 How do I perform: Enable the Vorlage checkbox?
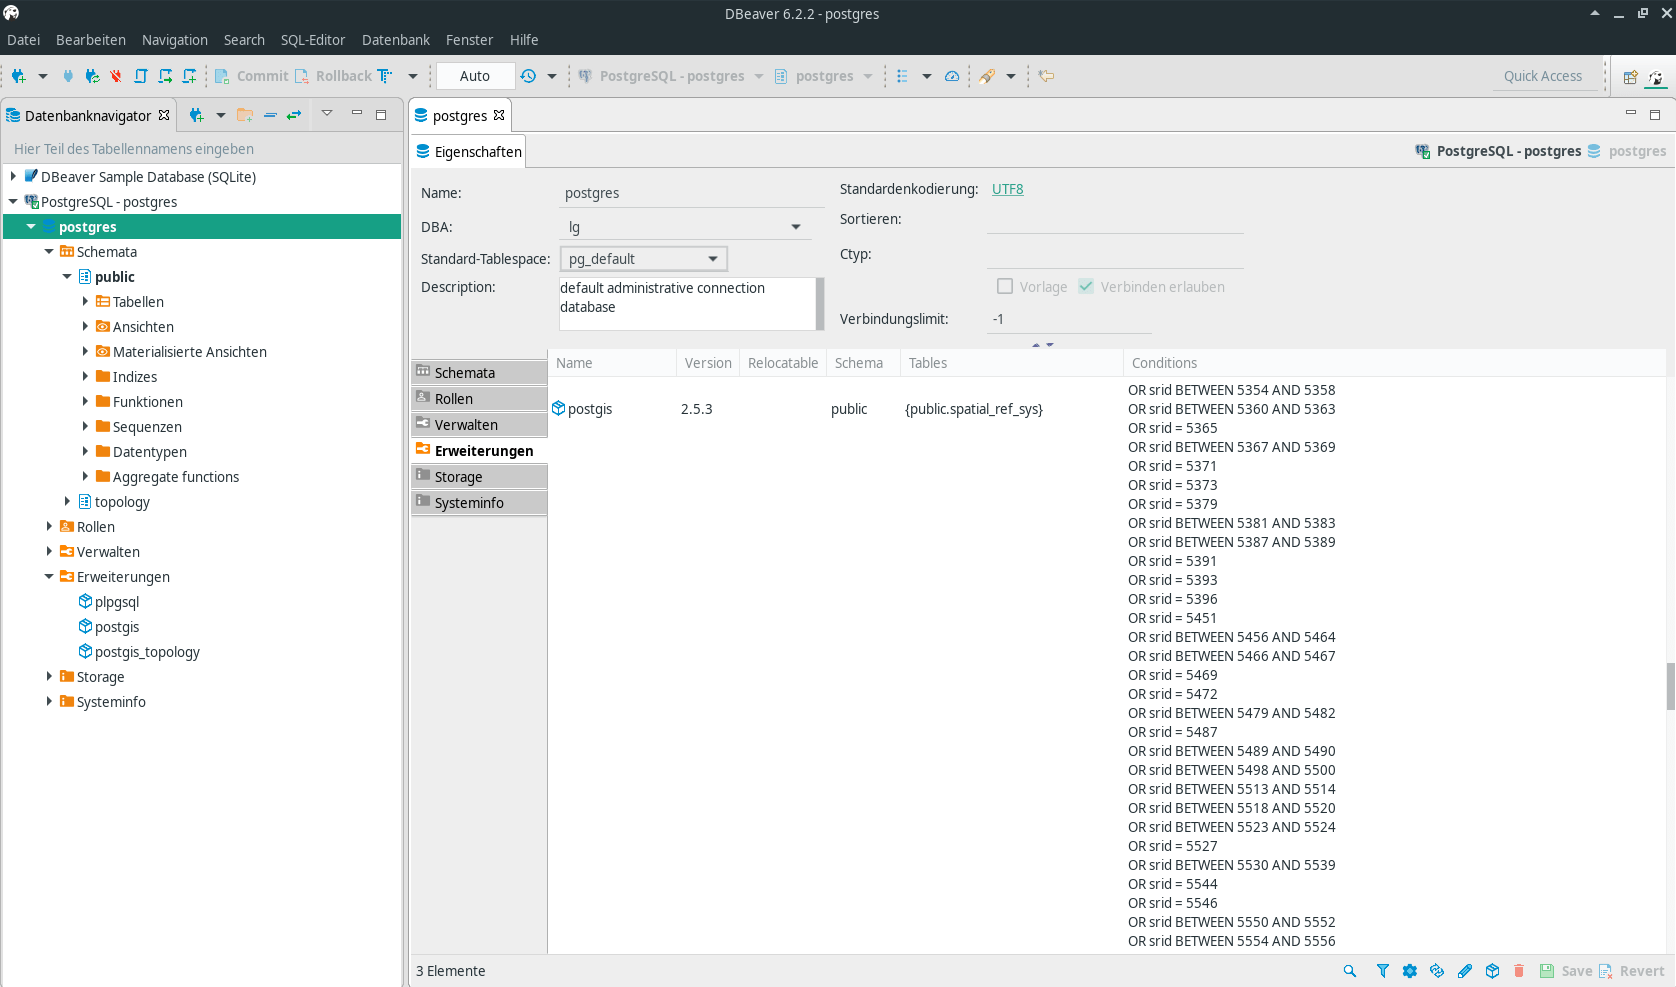(1006, 286)
